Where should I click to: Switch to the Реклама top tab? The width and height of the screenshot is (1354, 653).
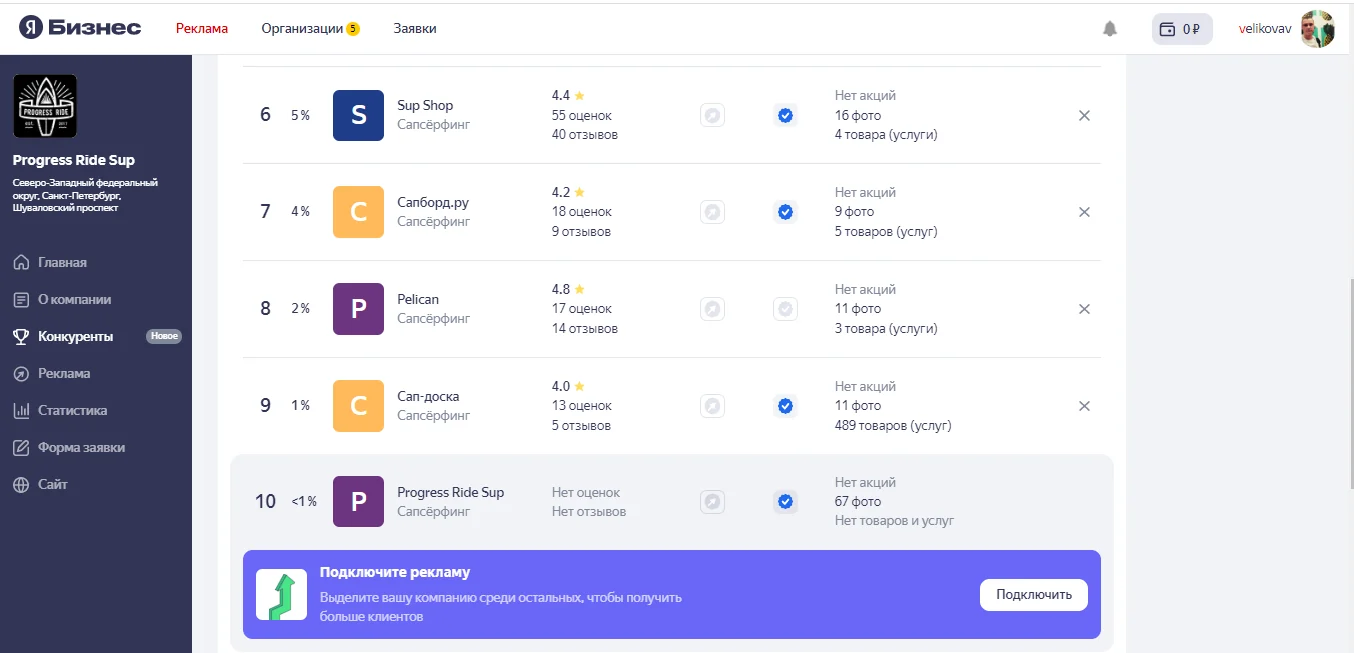[x=202, y=28]
